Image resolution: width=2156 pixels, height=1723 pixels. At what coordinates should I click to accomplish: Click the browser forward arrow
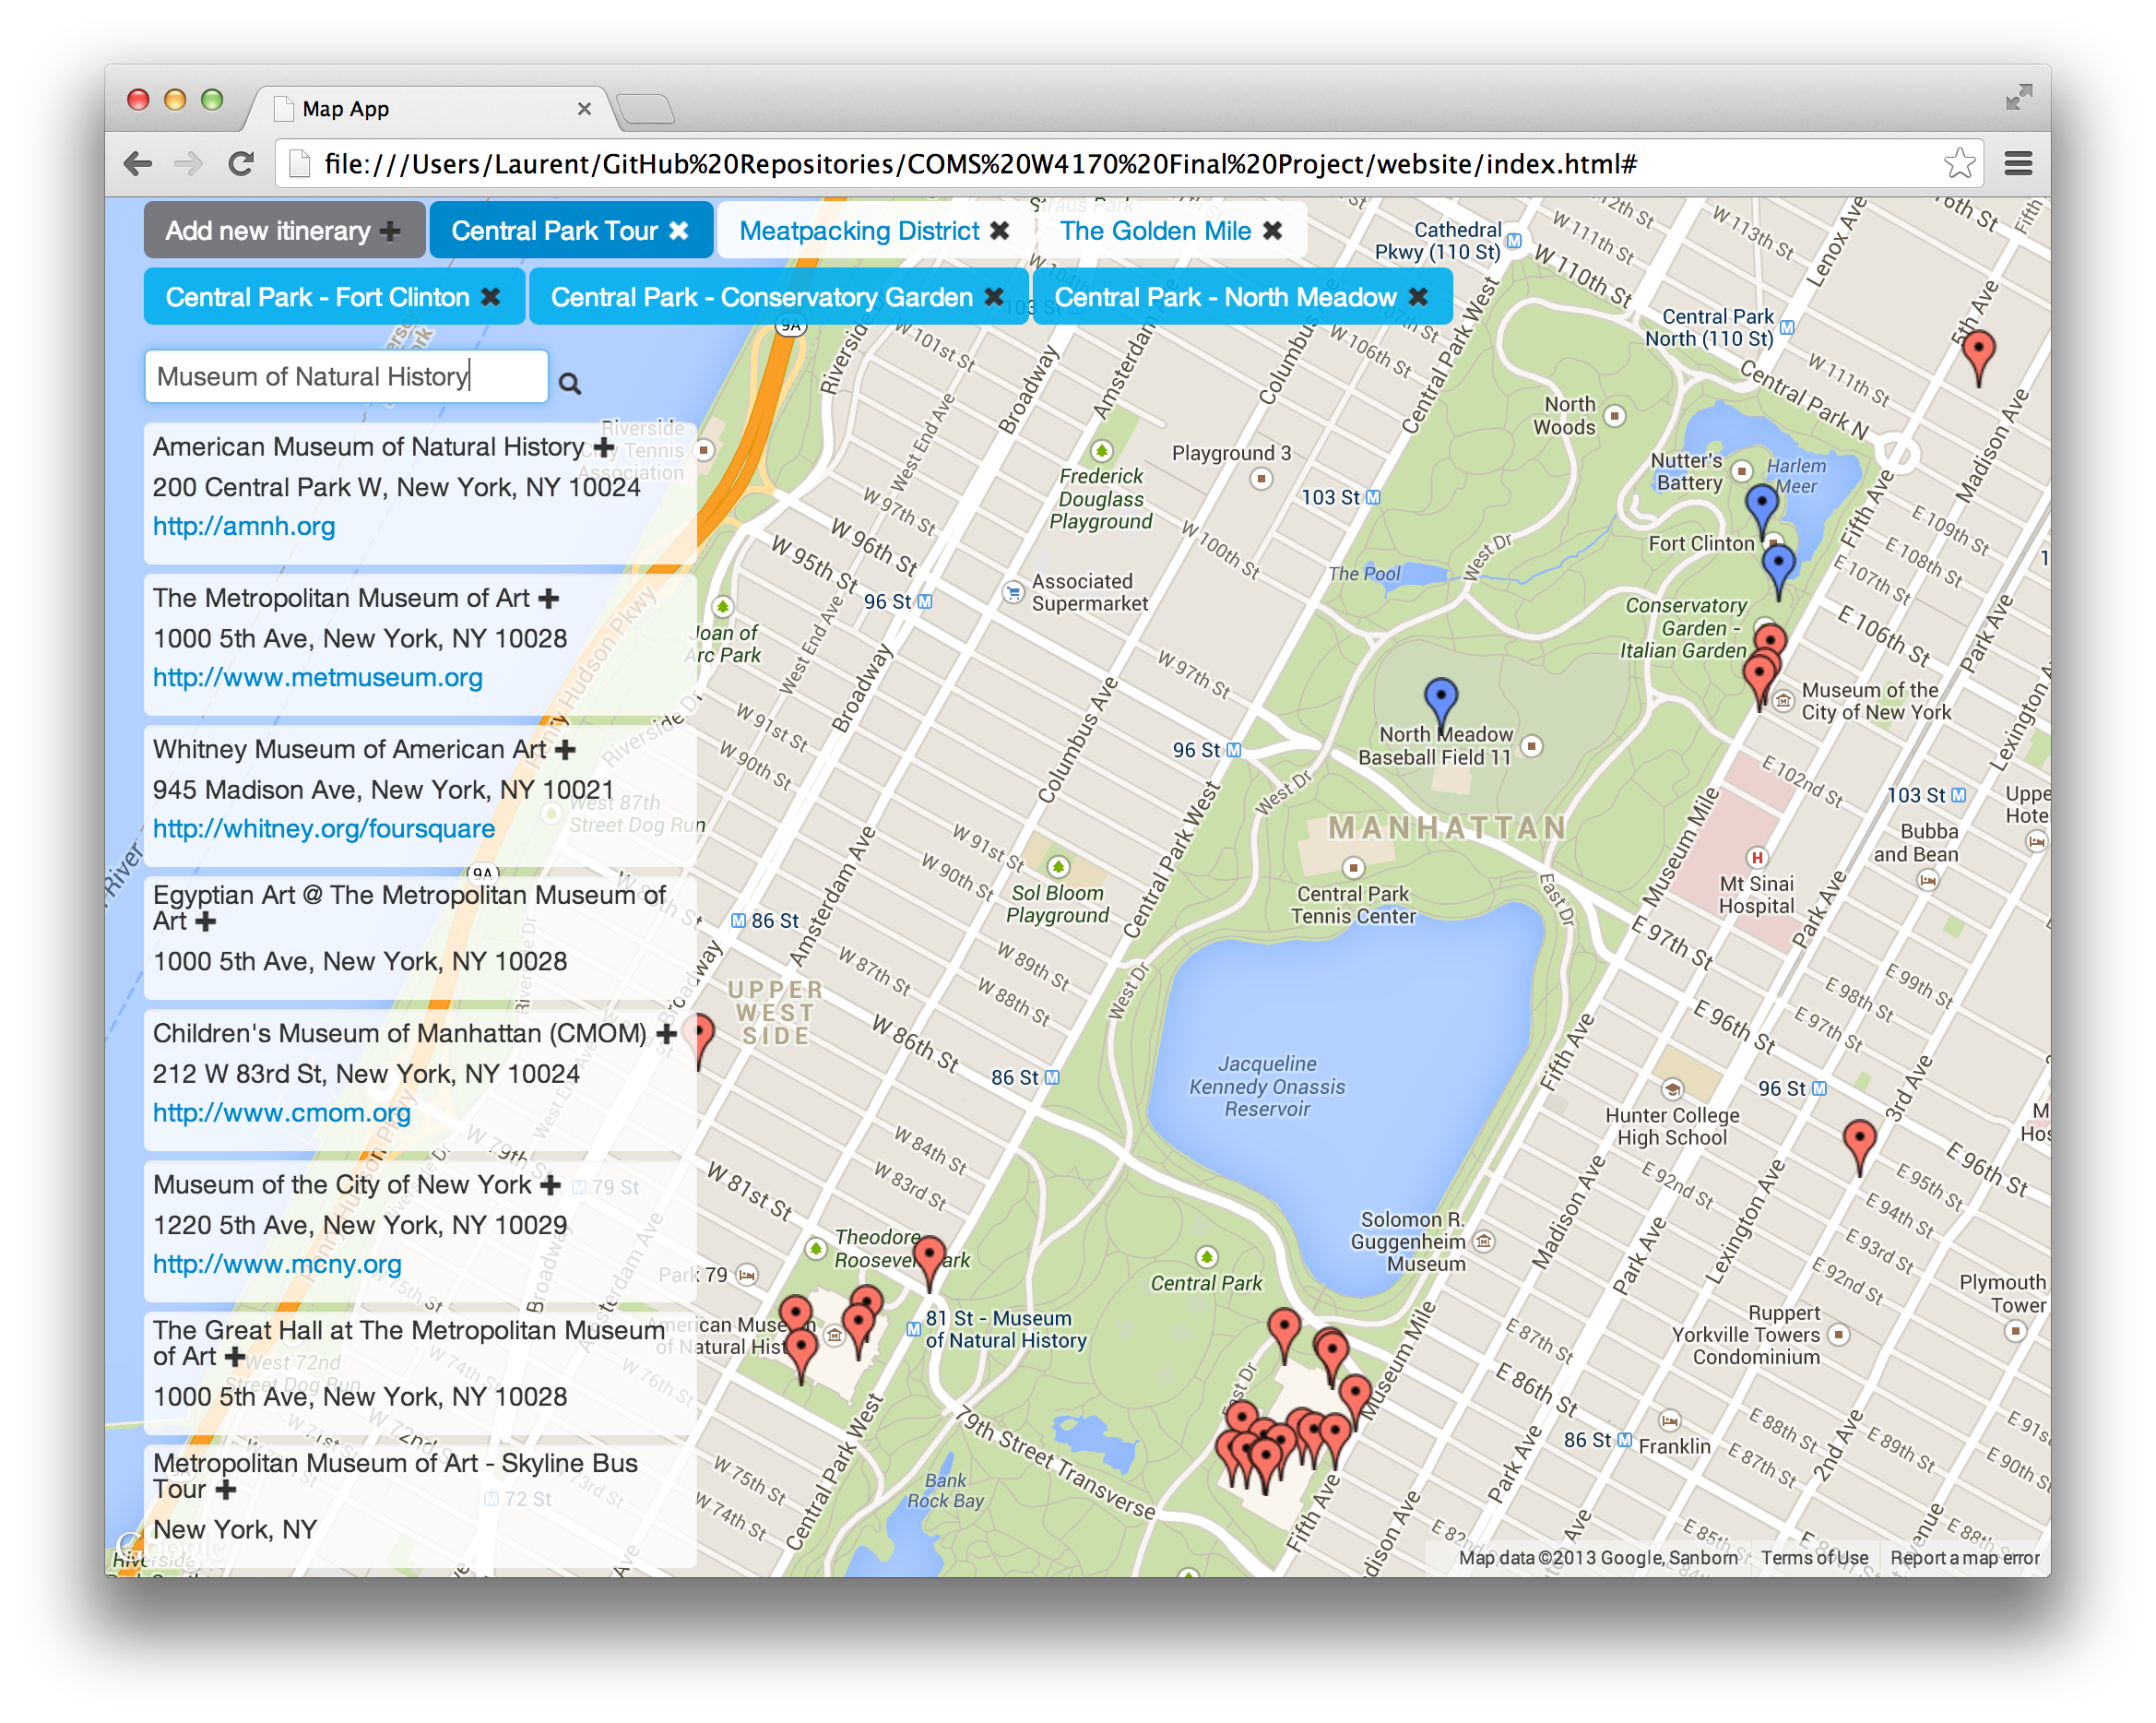pyautogui.click(x=189, y=163)
